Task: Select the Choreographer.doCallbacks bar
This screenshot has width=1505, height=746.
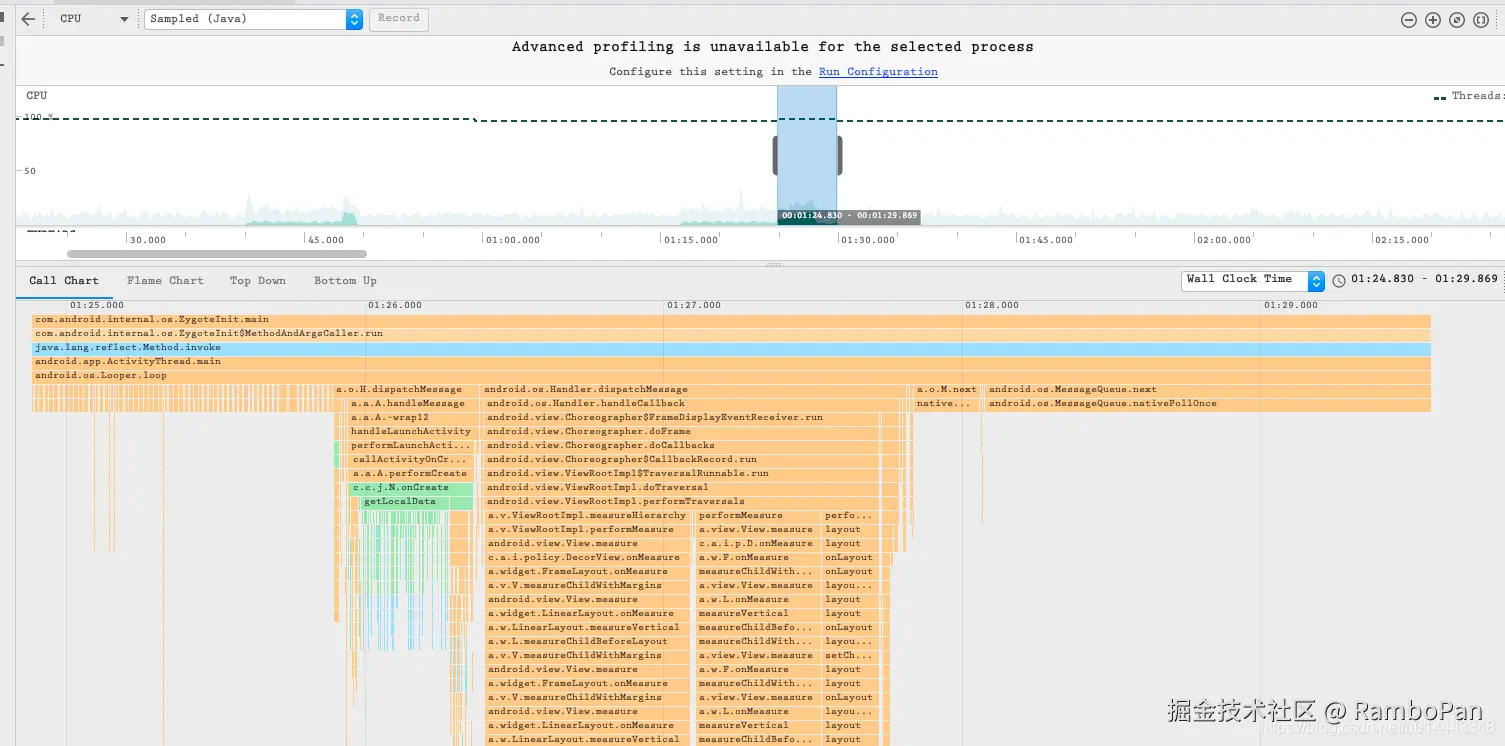Action: click(x=683, y=446)
